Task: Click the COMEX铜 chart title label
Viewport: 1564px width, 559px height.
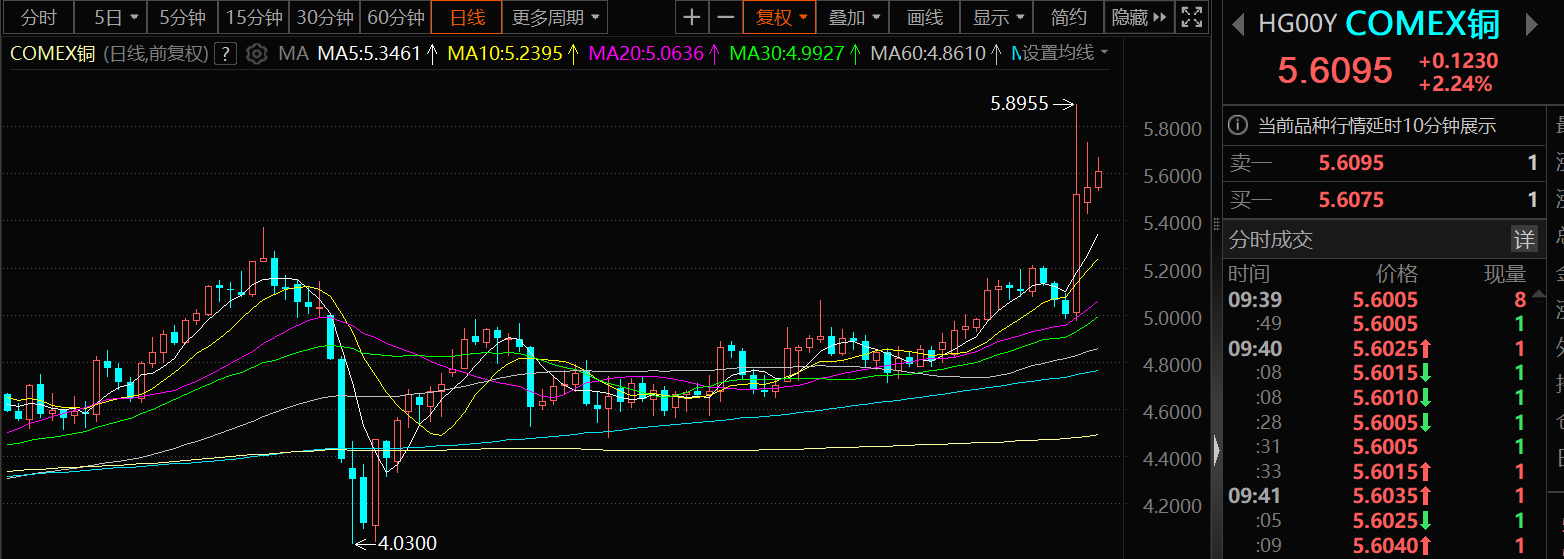Action: tap(52, 54)
